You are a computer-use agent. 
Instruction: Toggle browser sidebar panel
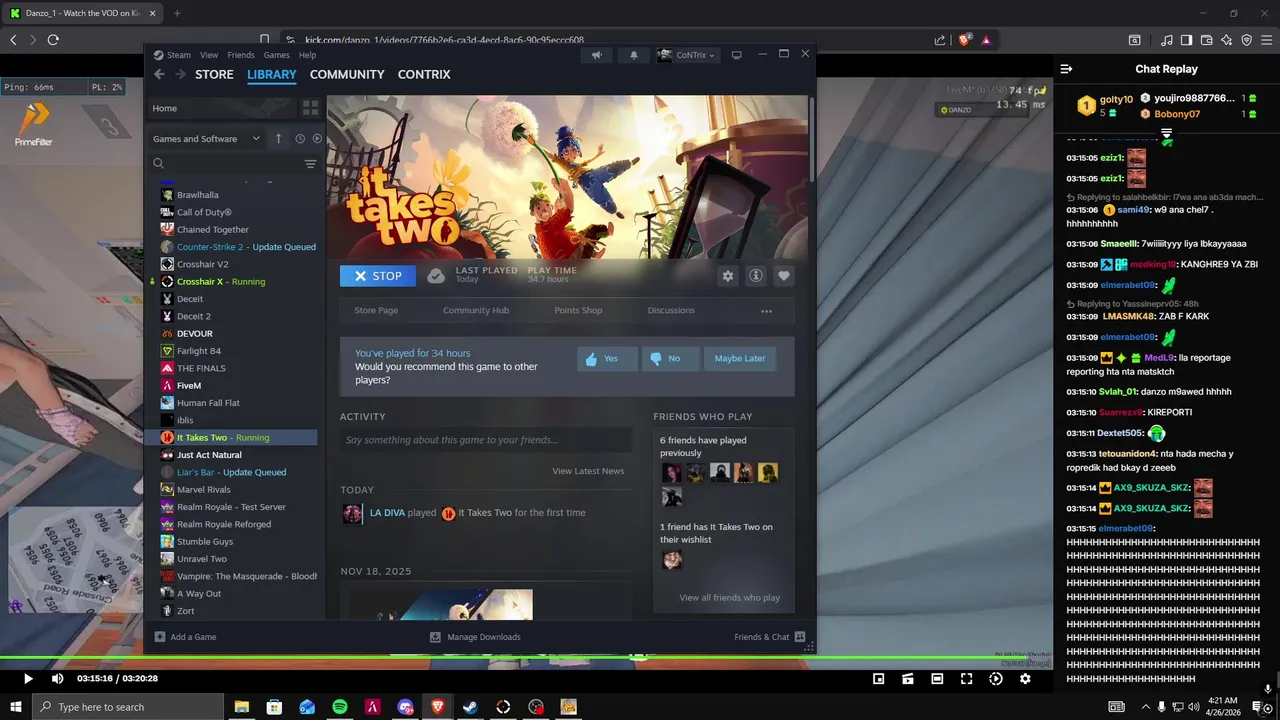coord(1186,40)
